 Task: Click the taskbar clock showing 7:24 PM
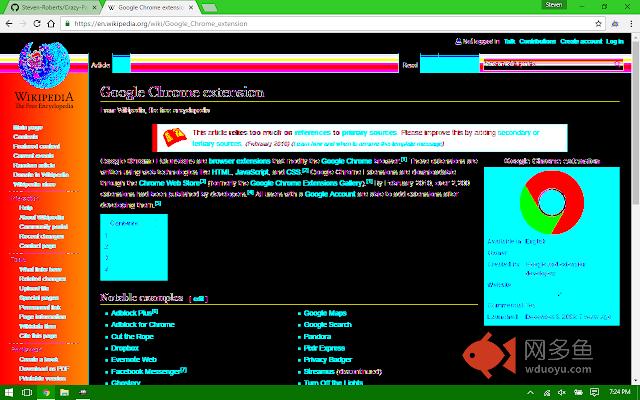620,392
